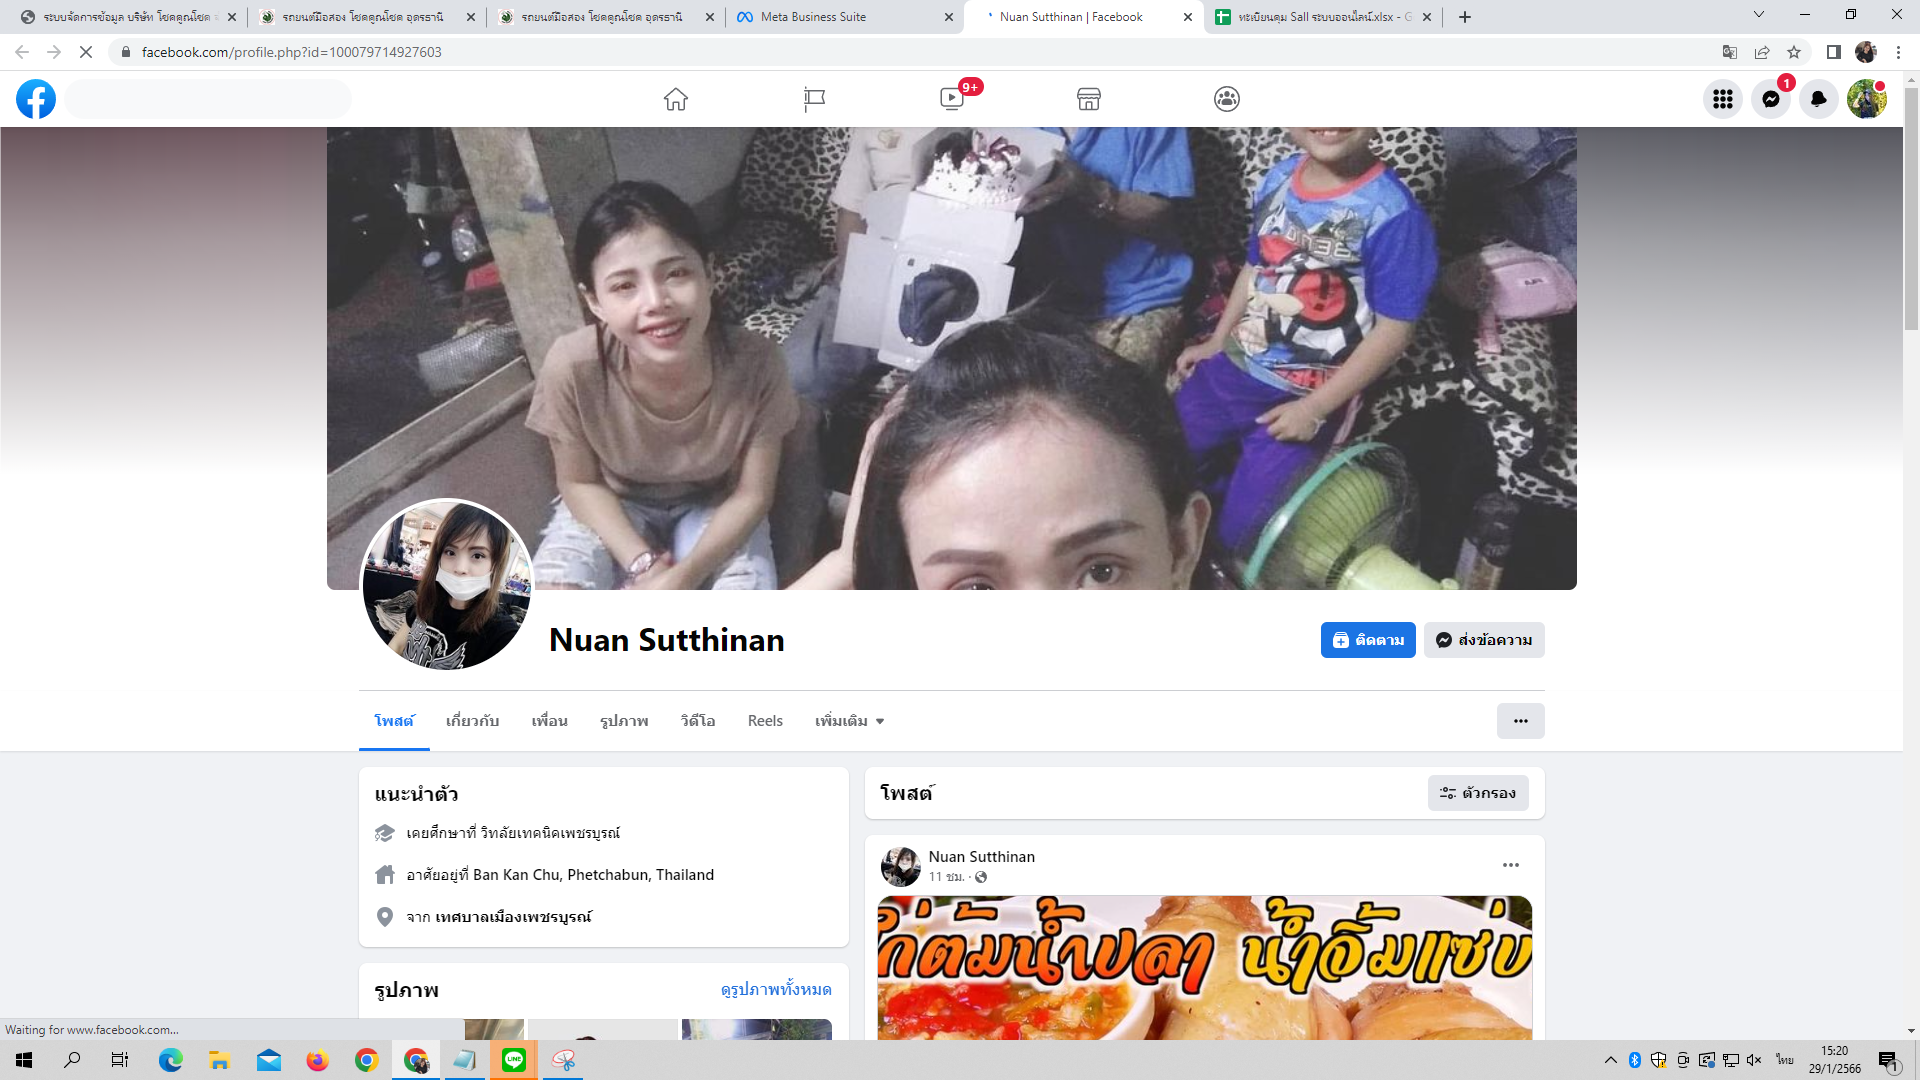Open the Groups icon

[x=1227, y=99]
